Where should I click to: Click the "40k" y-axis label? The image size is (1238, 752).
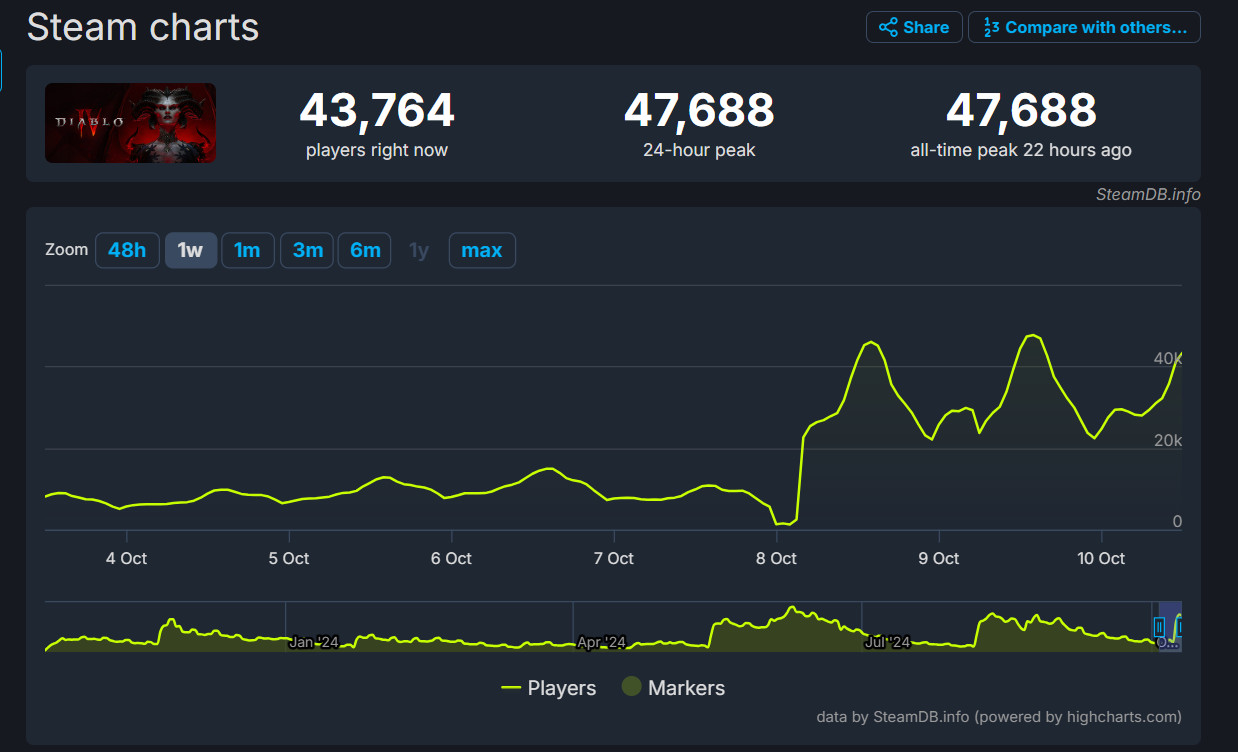1168,358
